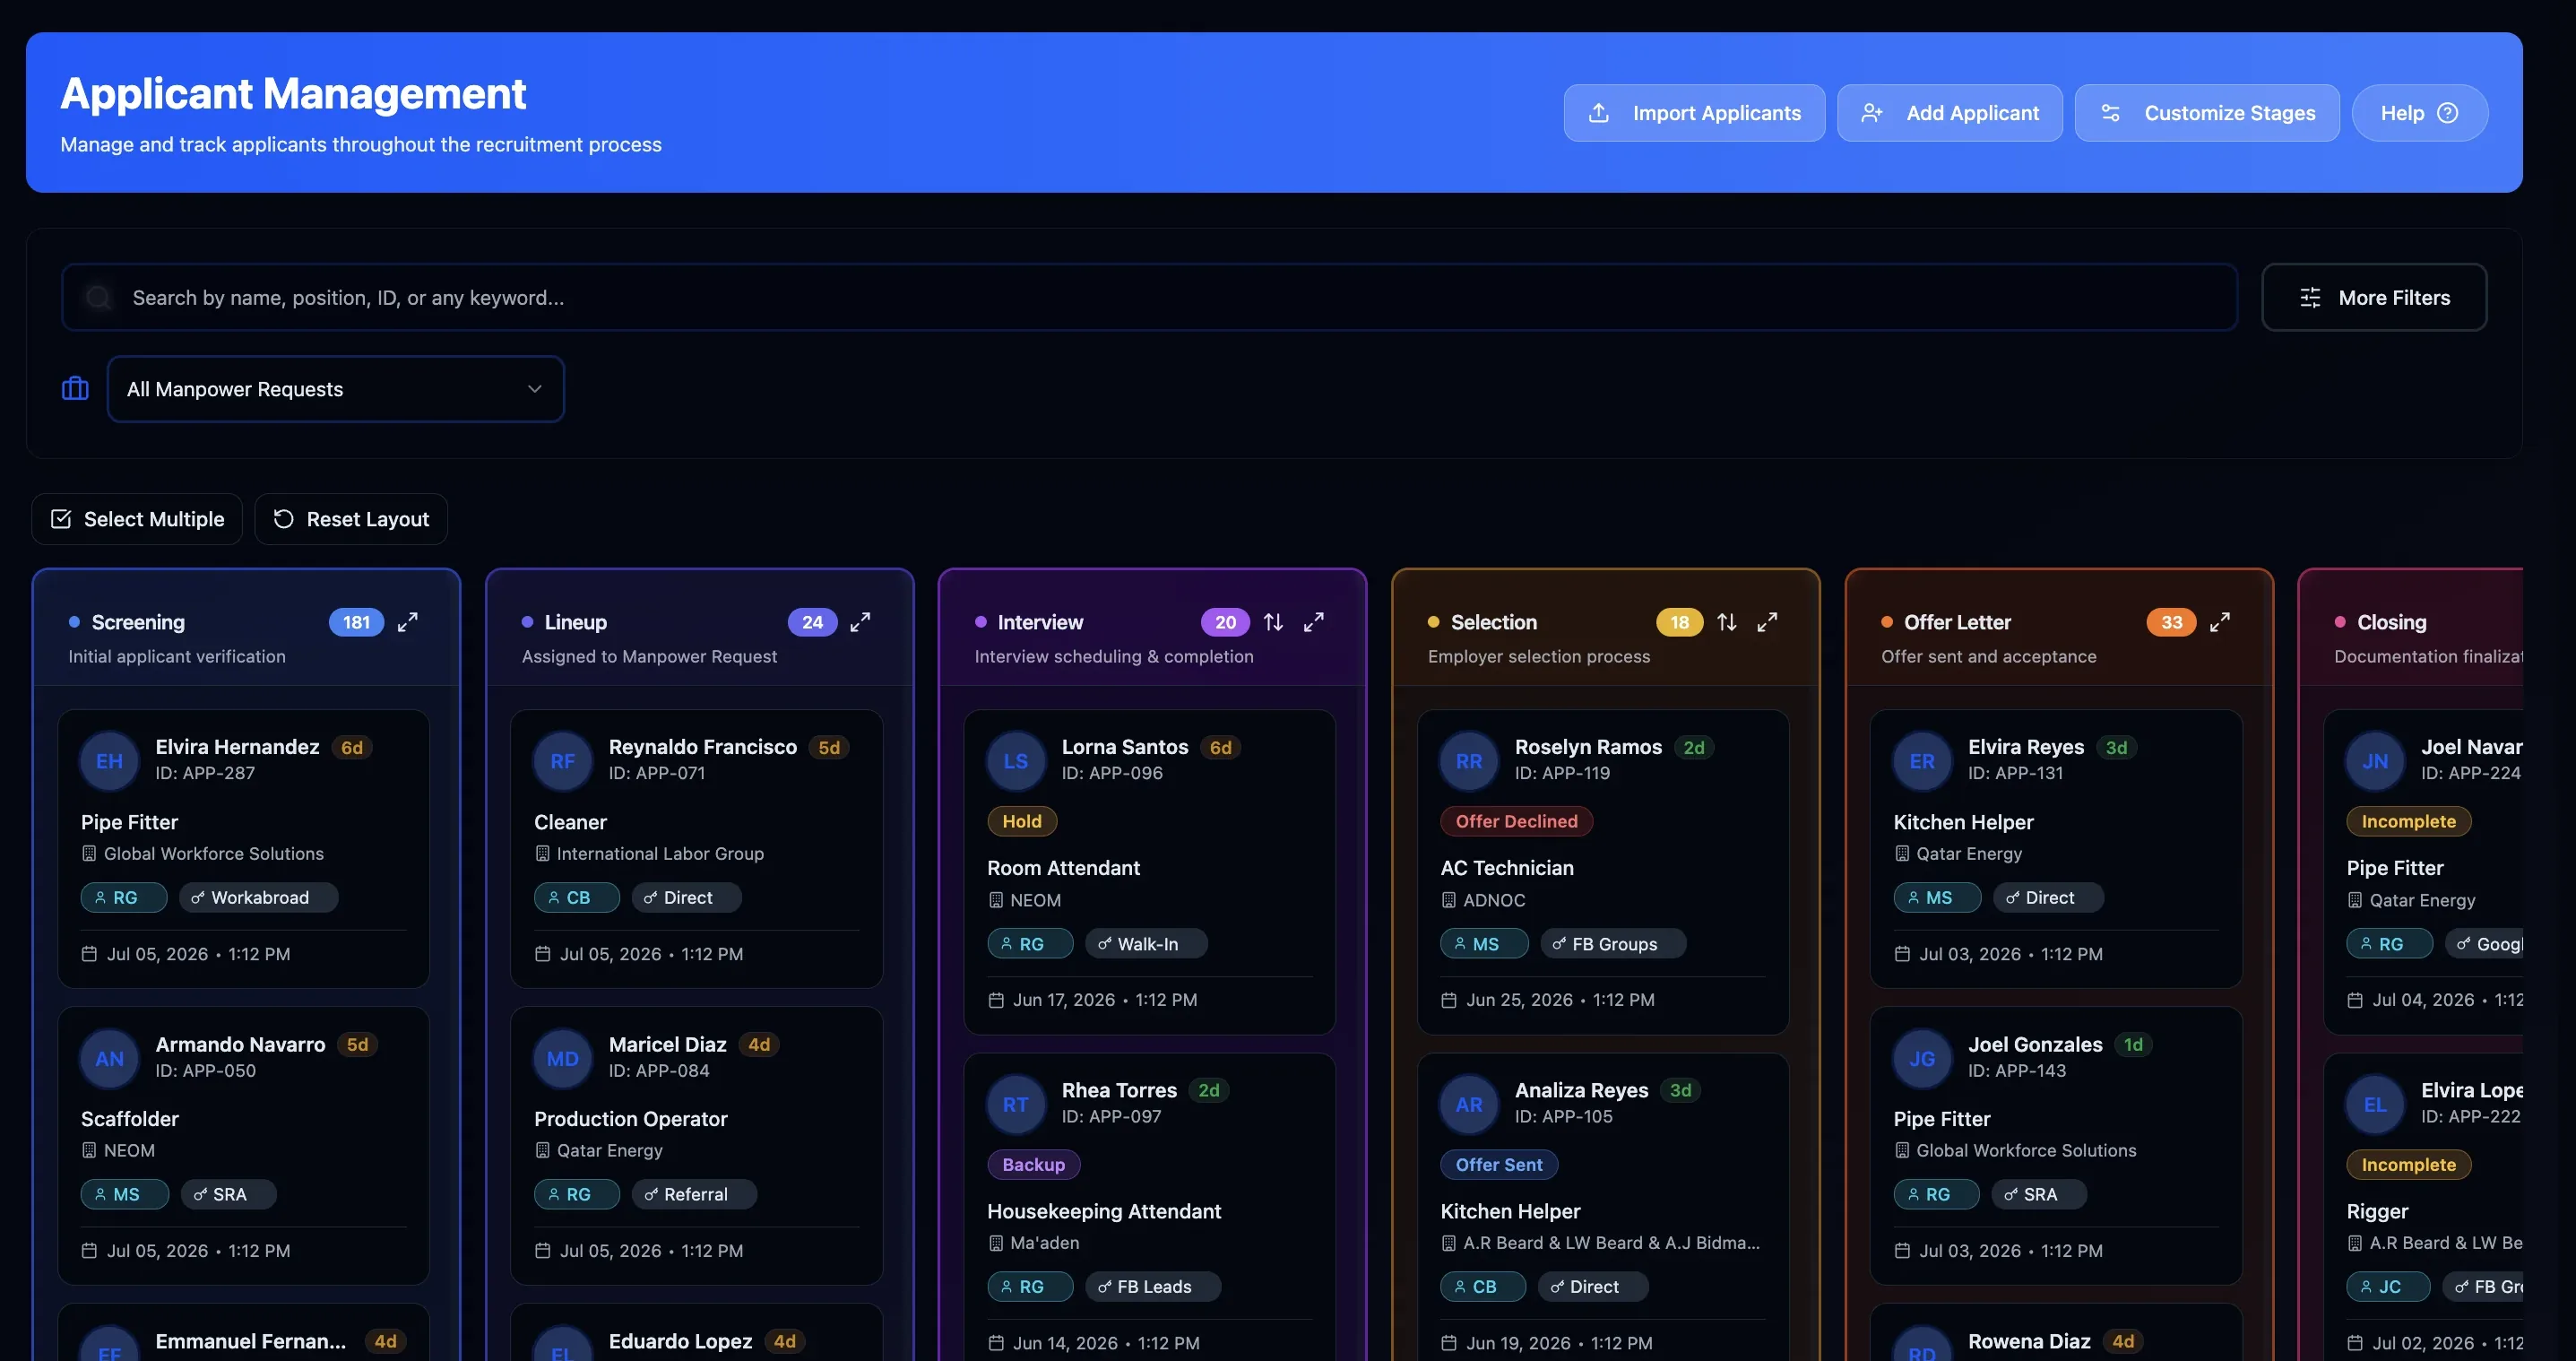Open More Filters panel

coord(2374,298)
